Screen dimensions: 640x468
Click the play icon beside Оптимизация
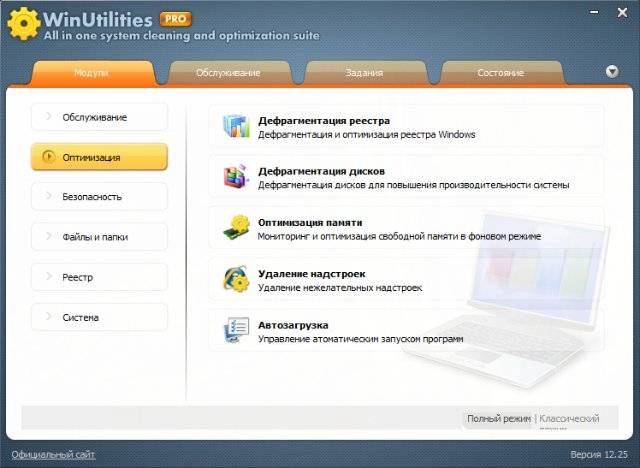[48, 157]
